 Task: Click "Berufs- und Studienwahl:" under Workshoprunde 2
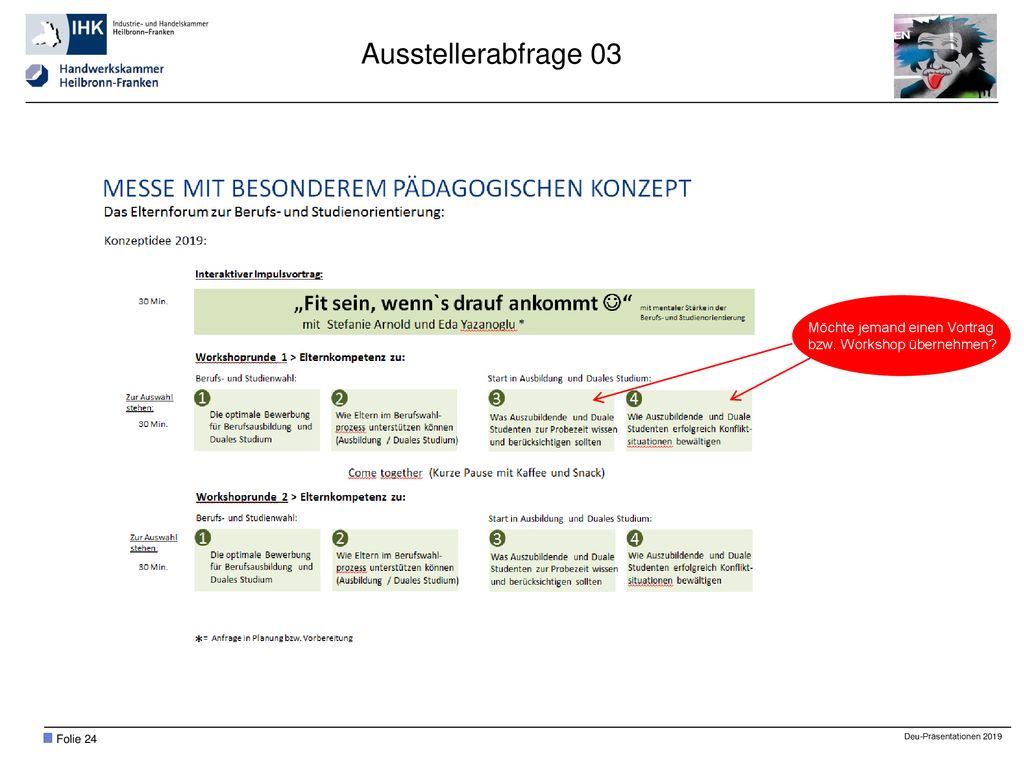246,518
